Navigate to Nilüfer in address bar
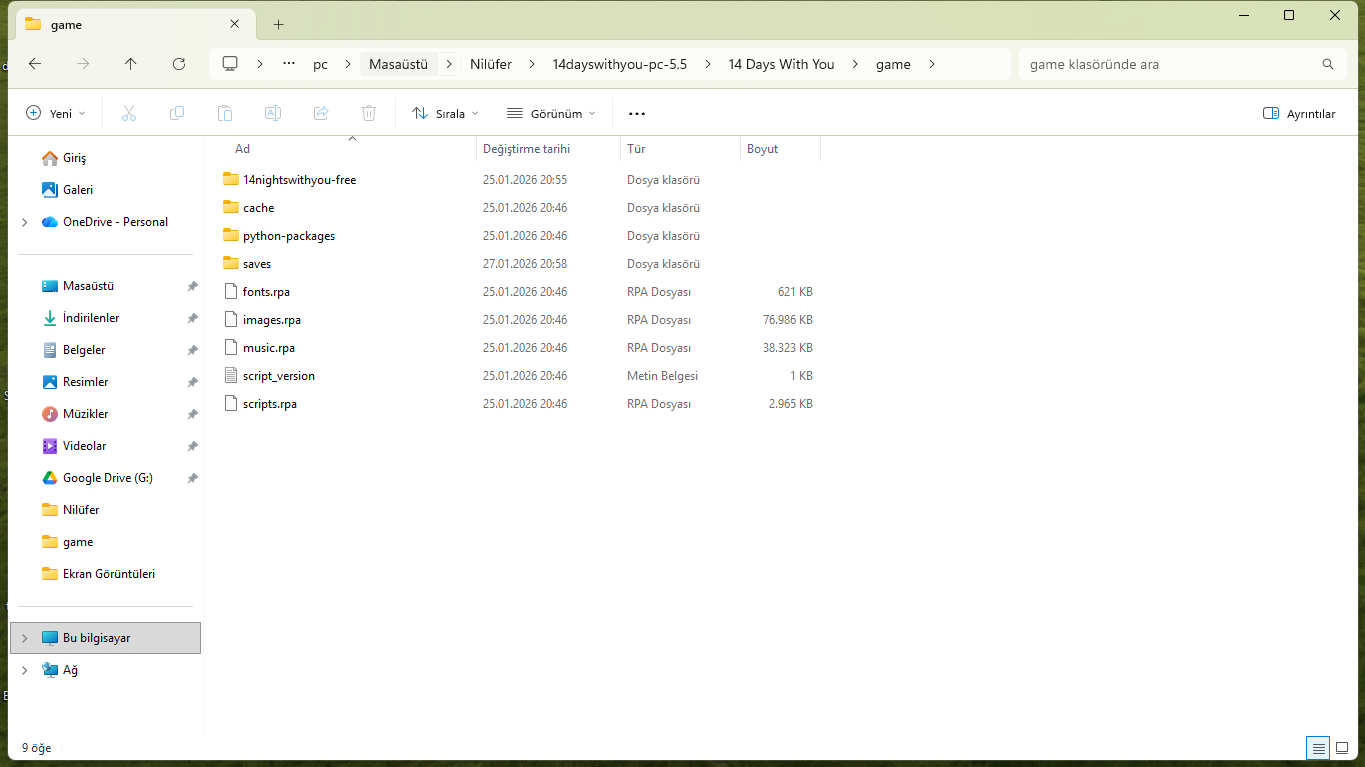 (491, 64)
